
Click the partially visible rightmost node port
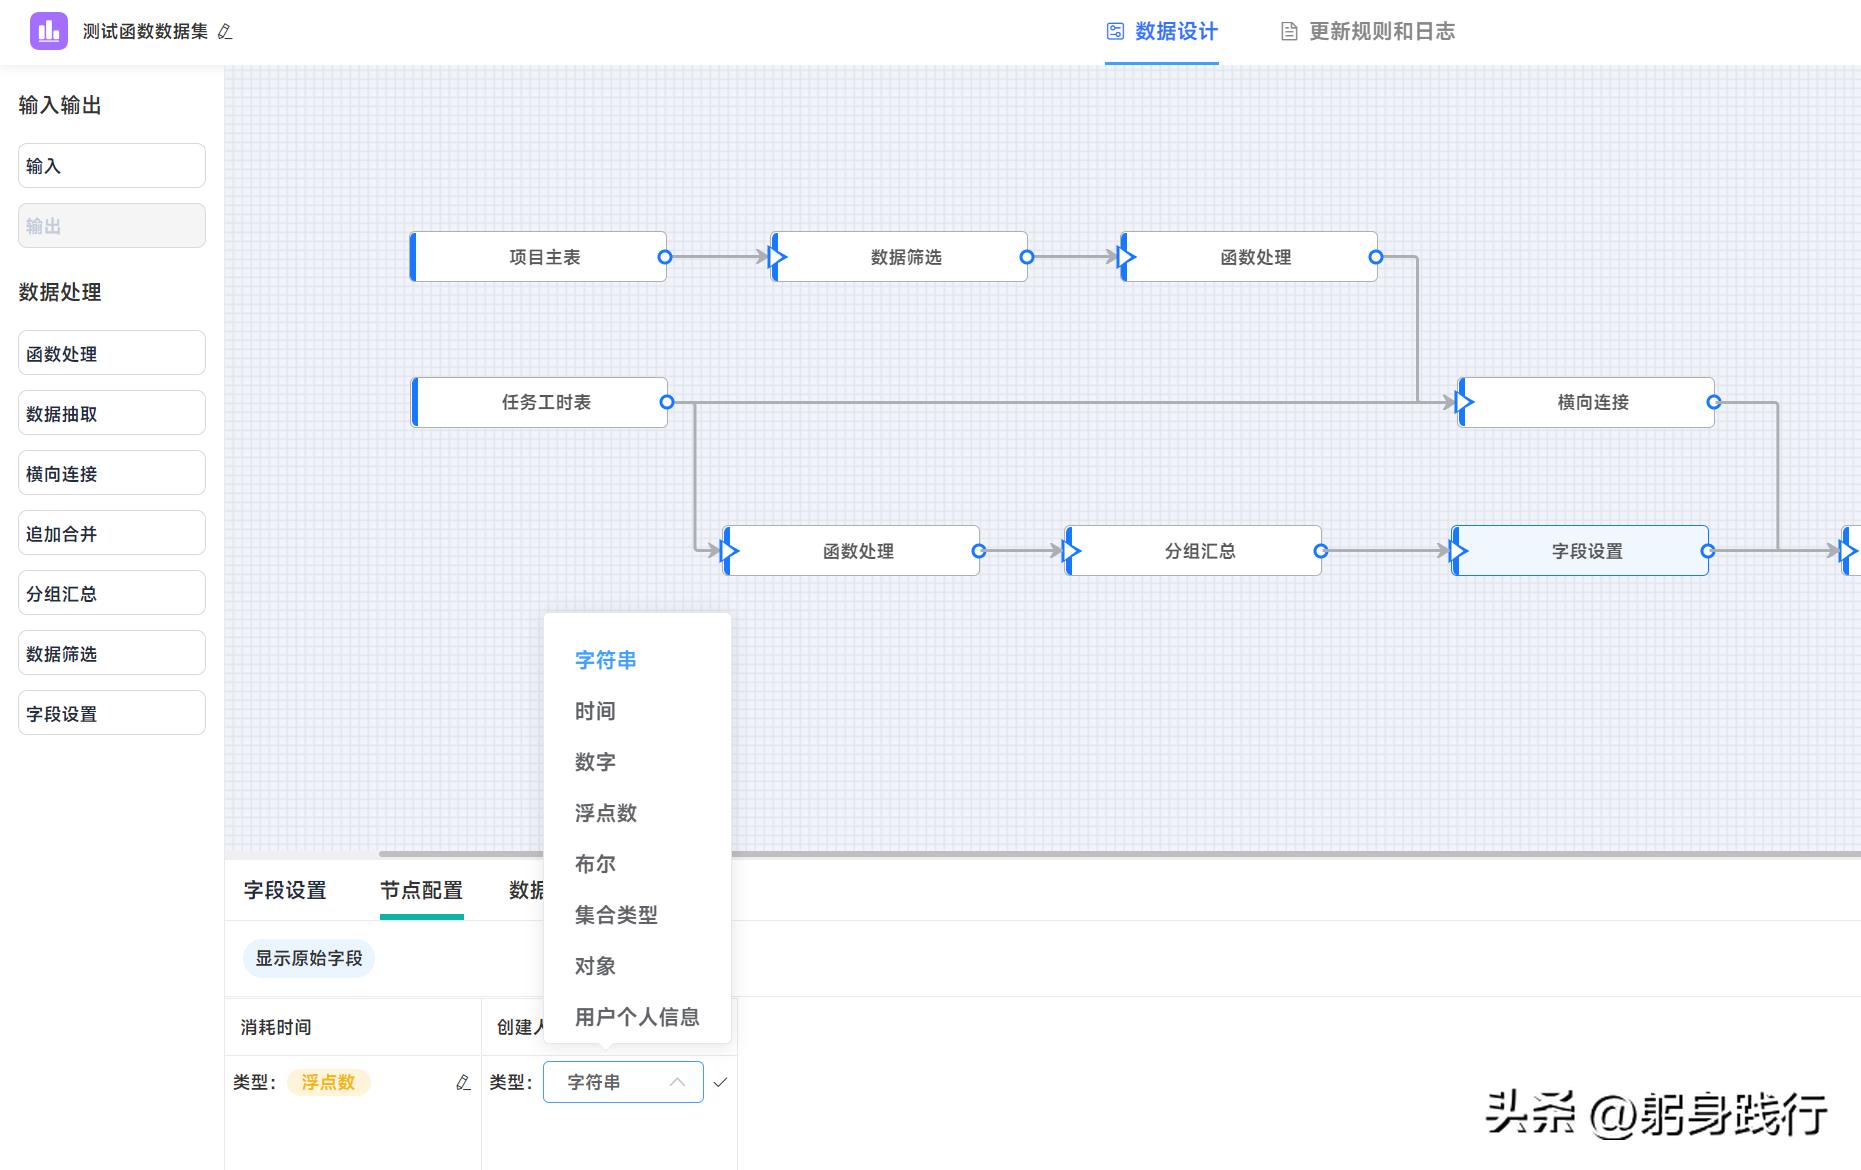1848,550
